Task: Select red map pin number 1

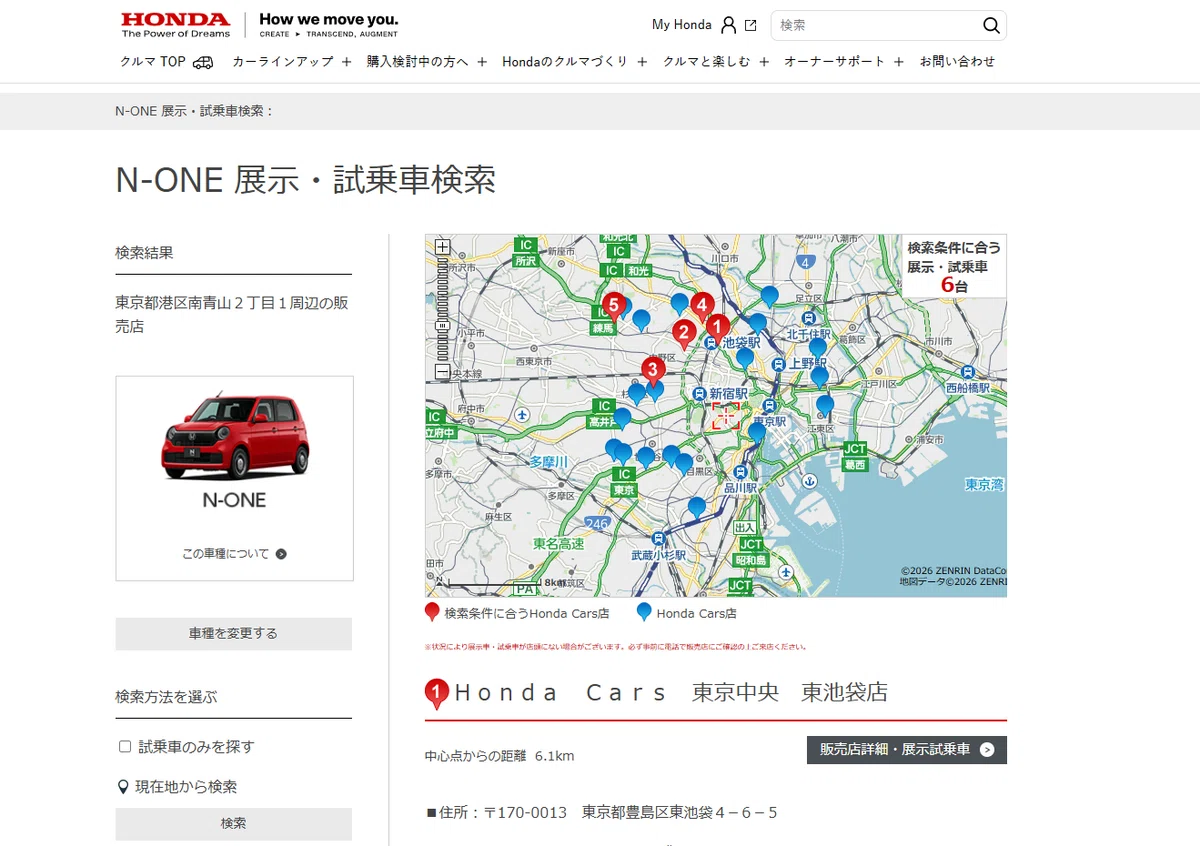Action: [x=717, y=328]
